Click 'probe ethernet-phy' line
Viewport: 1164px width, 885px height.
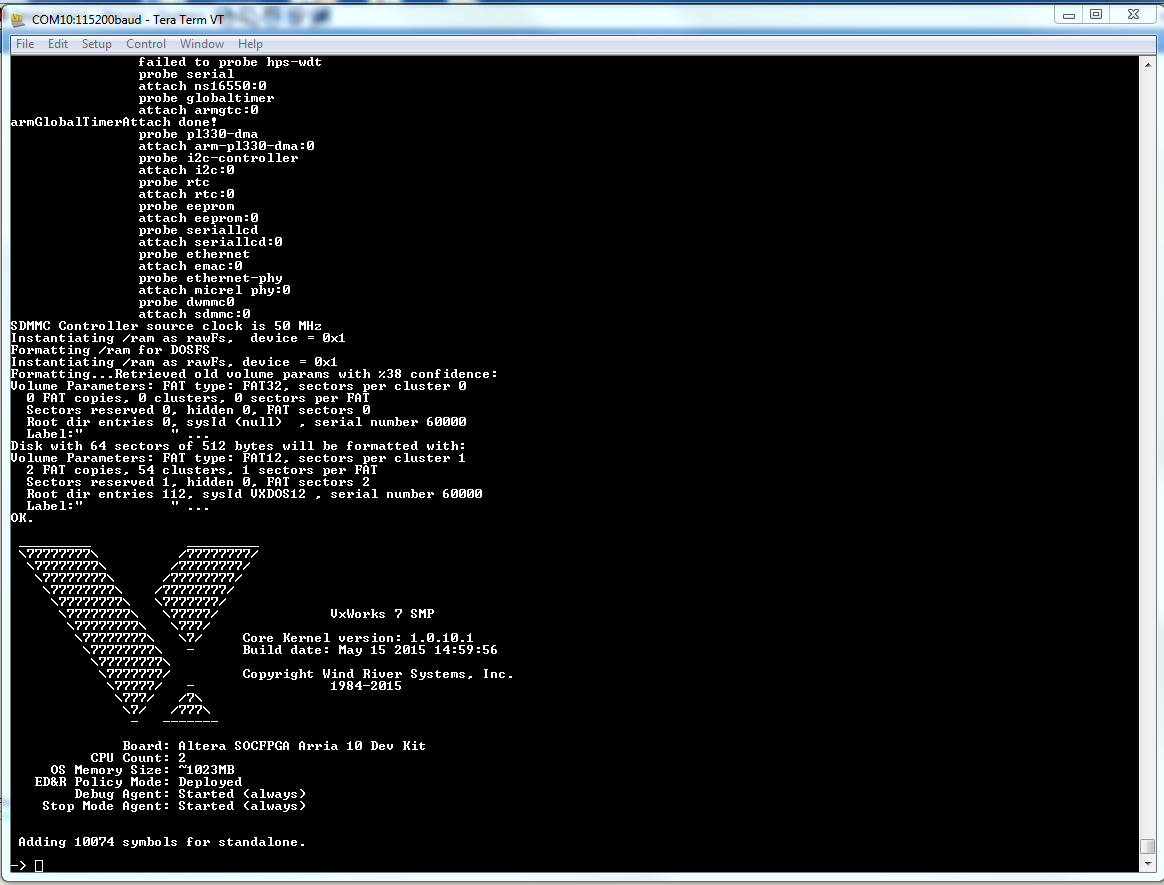pyautogui.click(x=210, y=278)
